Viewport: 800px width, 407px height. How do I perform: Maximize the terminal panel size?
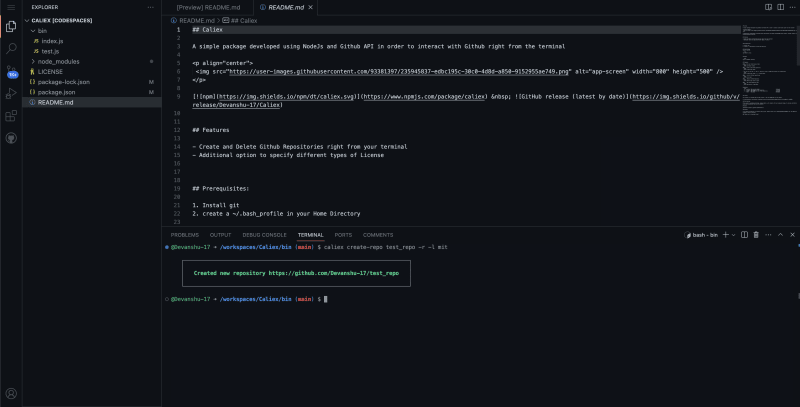[780, 235]
